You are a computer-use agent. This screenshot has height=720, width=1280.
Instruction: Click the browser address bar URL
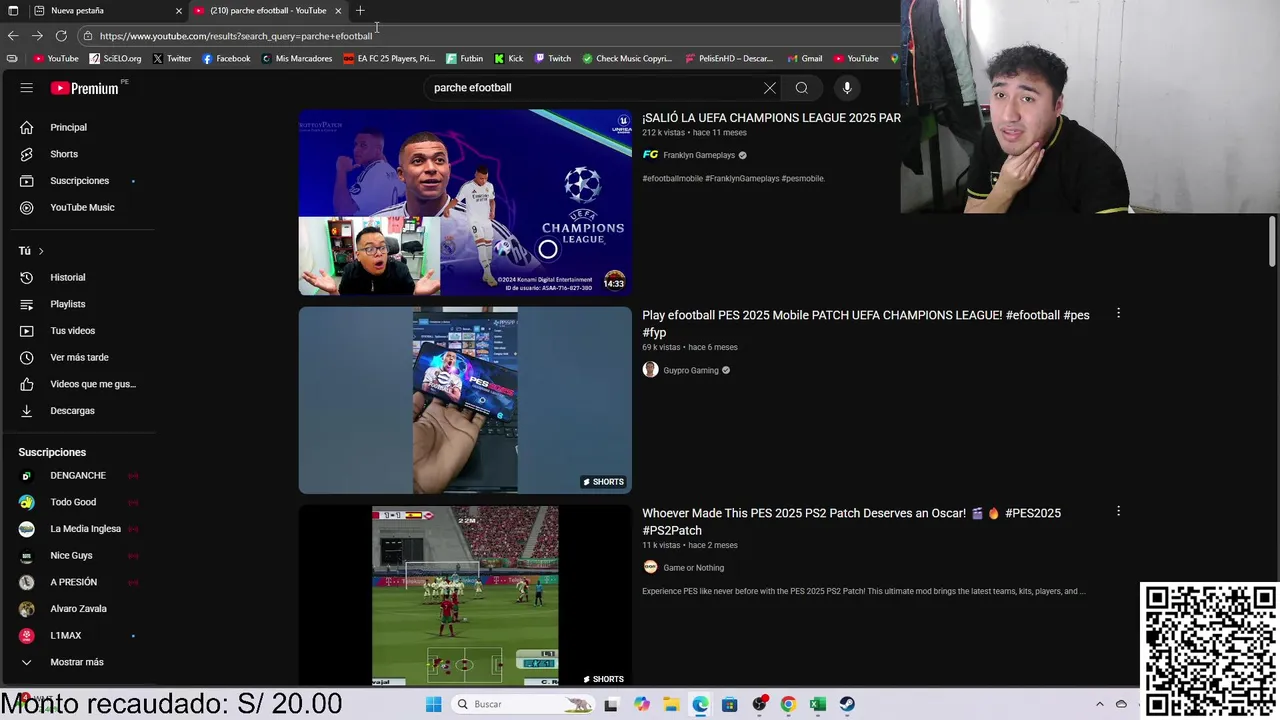tap(236, 36)
